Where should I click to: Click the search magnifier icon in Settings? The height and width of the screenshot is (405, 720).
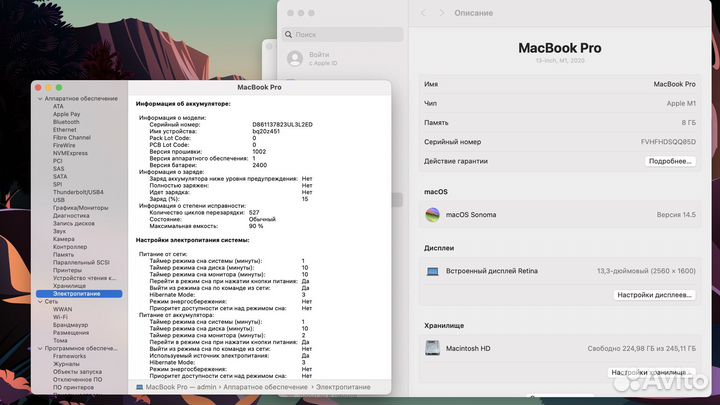point(288,34)
